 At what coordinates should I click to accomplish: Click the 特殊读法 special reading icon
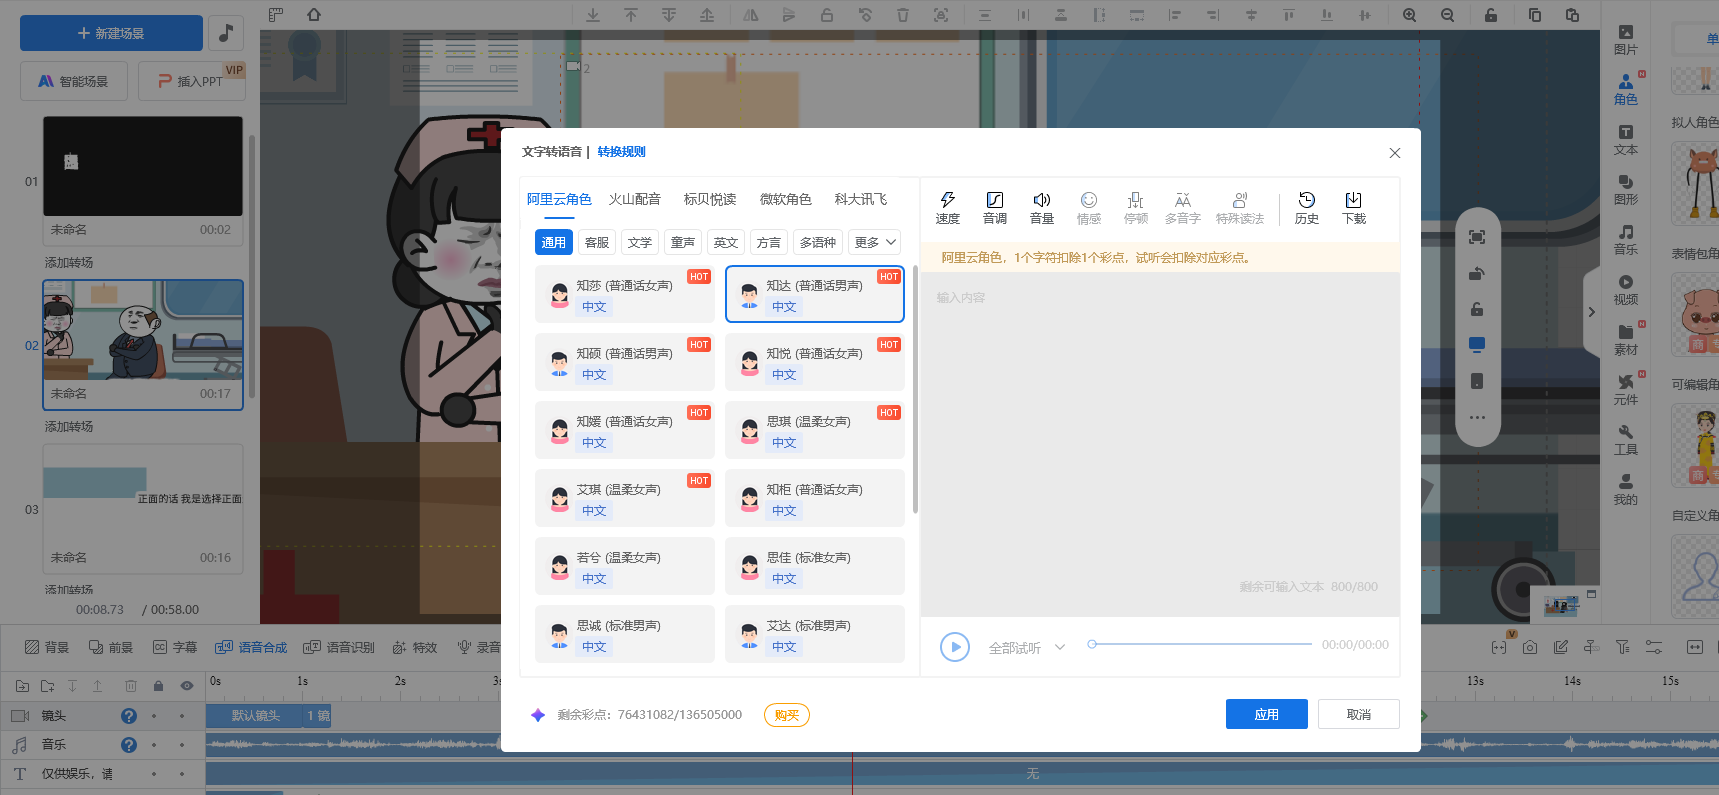click(x=1240, y=208)
